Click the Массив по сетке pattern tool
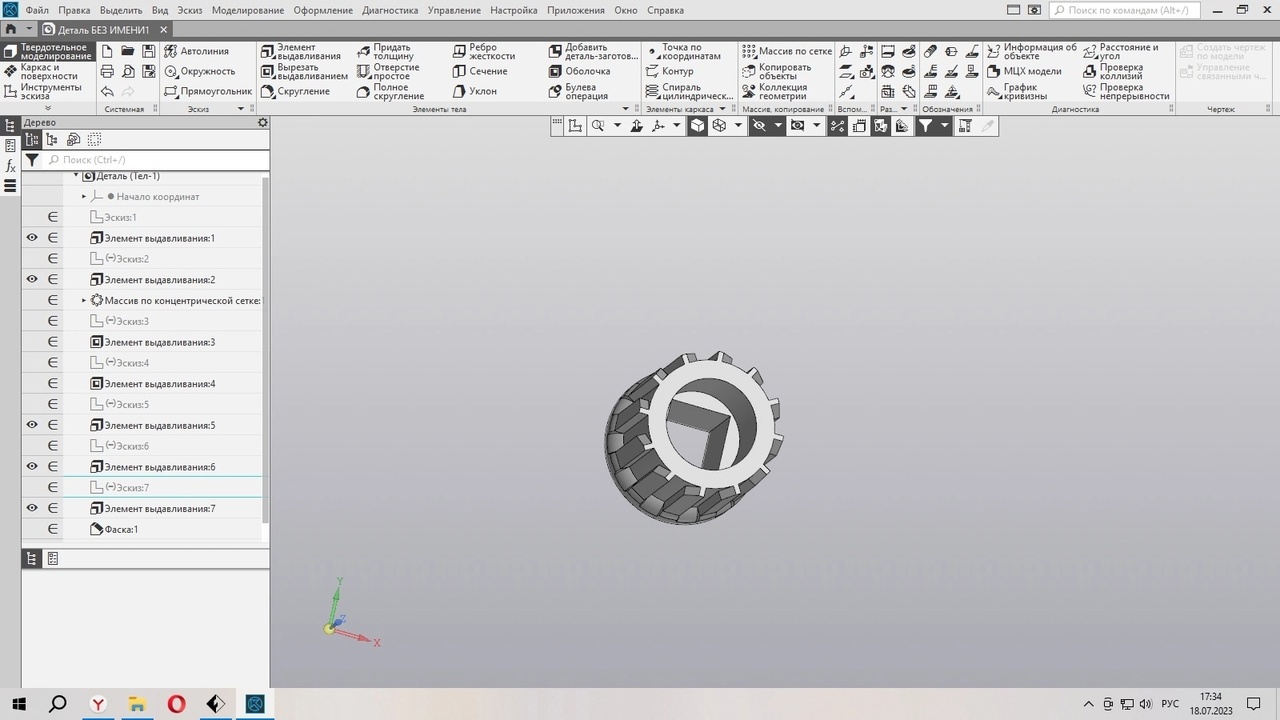This screenshot has height=720, width=1280. coord(787,51)
